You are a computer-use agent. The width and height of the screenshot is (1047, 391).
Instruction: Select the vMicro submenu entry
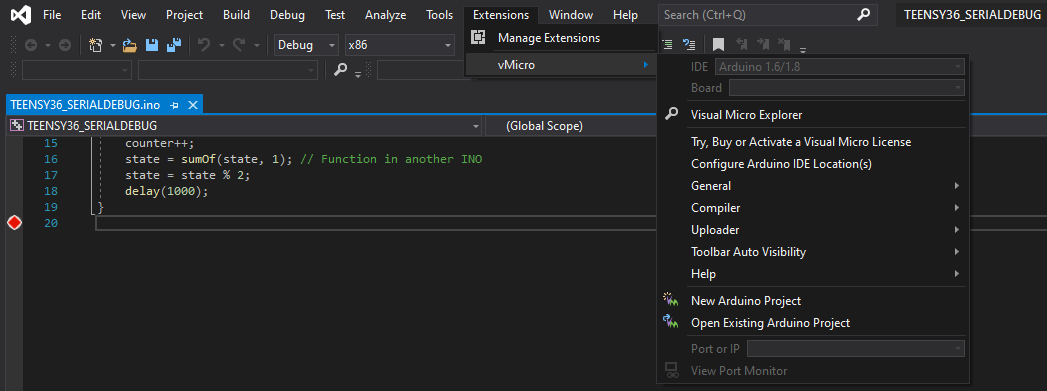point(561,65)
